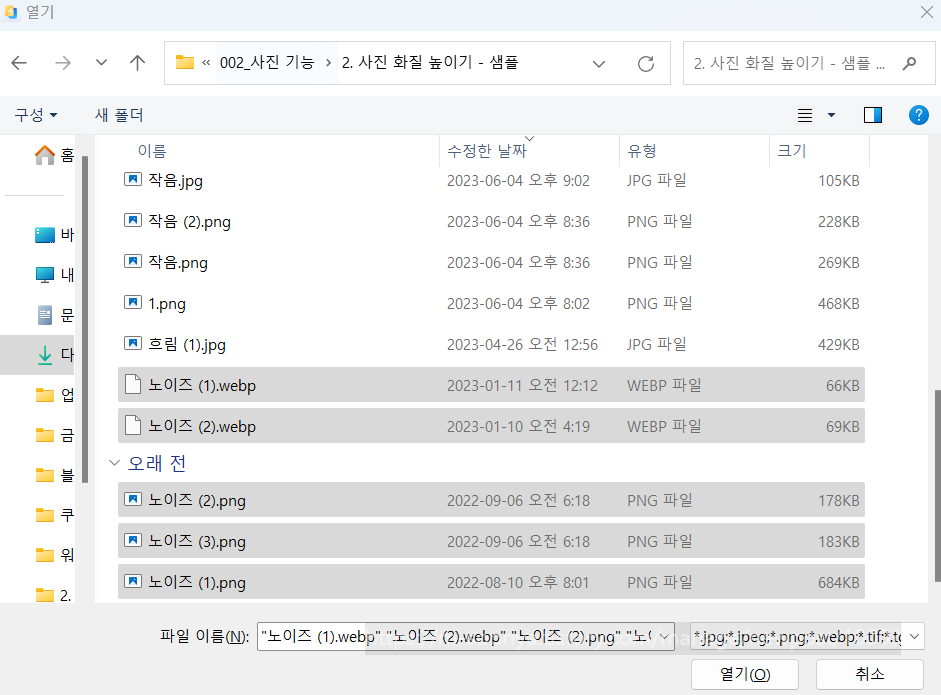The image size is (941, 695).
Task: Open sidebar folder 쿠
Action: tap(54, 515)
